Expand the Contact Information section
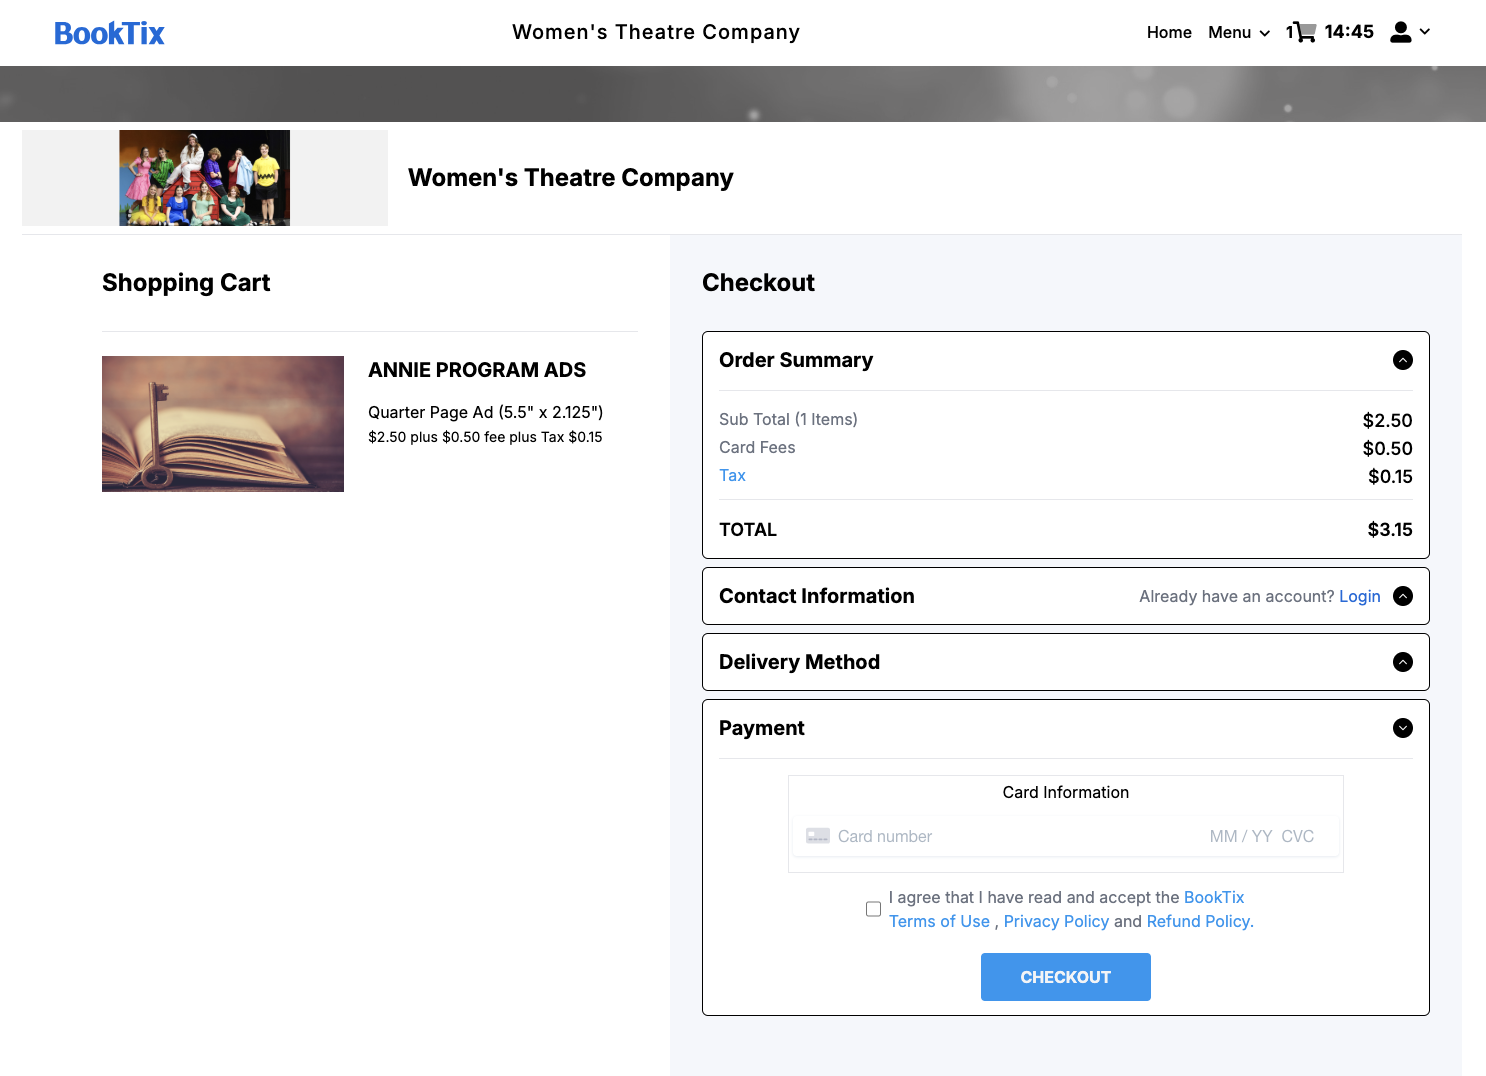The image size is (1486, 1076). (1402, 596)
